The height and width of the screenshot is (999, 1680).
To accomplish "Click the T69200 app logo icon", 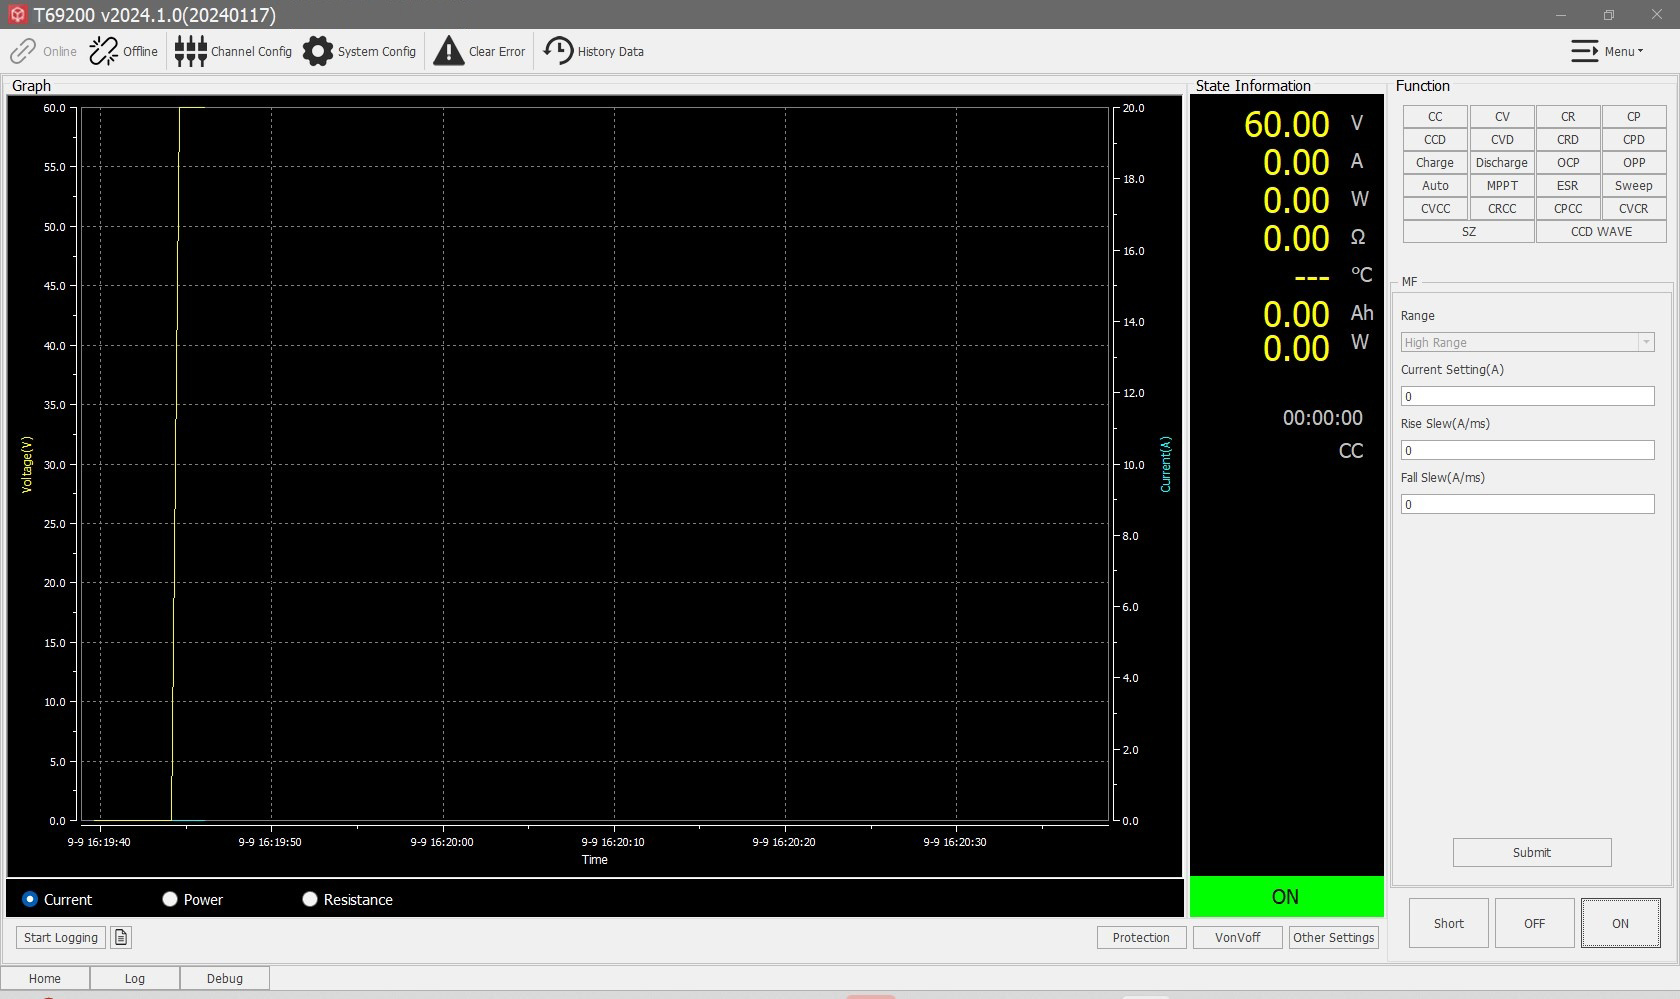I will pos(17,15).
